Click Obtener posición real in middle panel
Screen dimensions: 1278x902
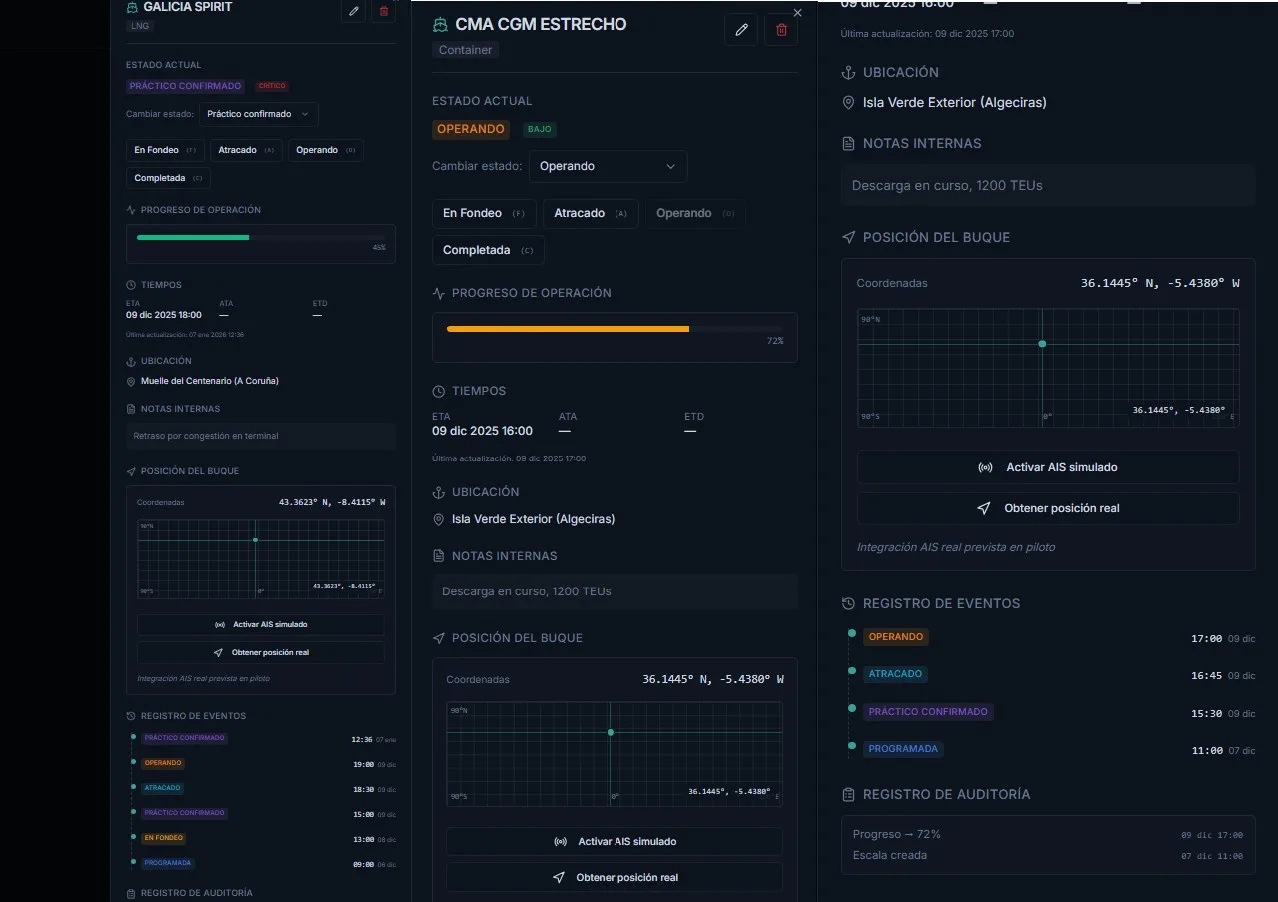coord(614,877)
